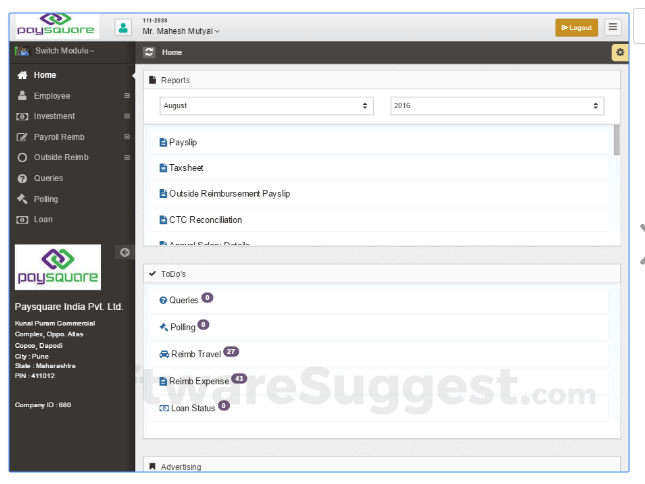Screen dimensions: 645x484
Task: Open the hamburger menu icon
Action: click(x=612, y=27)
